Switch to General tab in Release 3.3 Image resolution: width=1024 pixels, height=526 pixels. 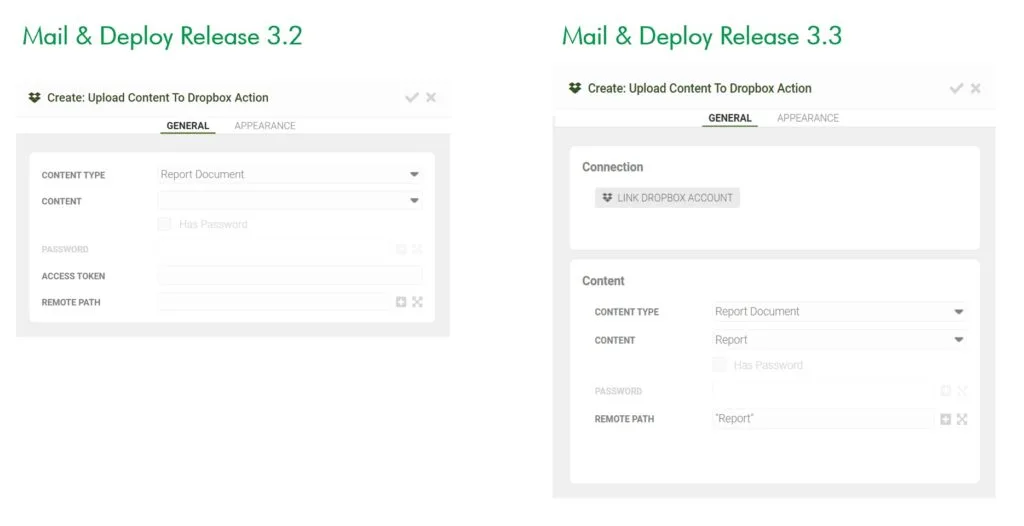[730, 118]
